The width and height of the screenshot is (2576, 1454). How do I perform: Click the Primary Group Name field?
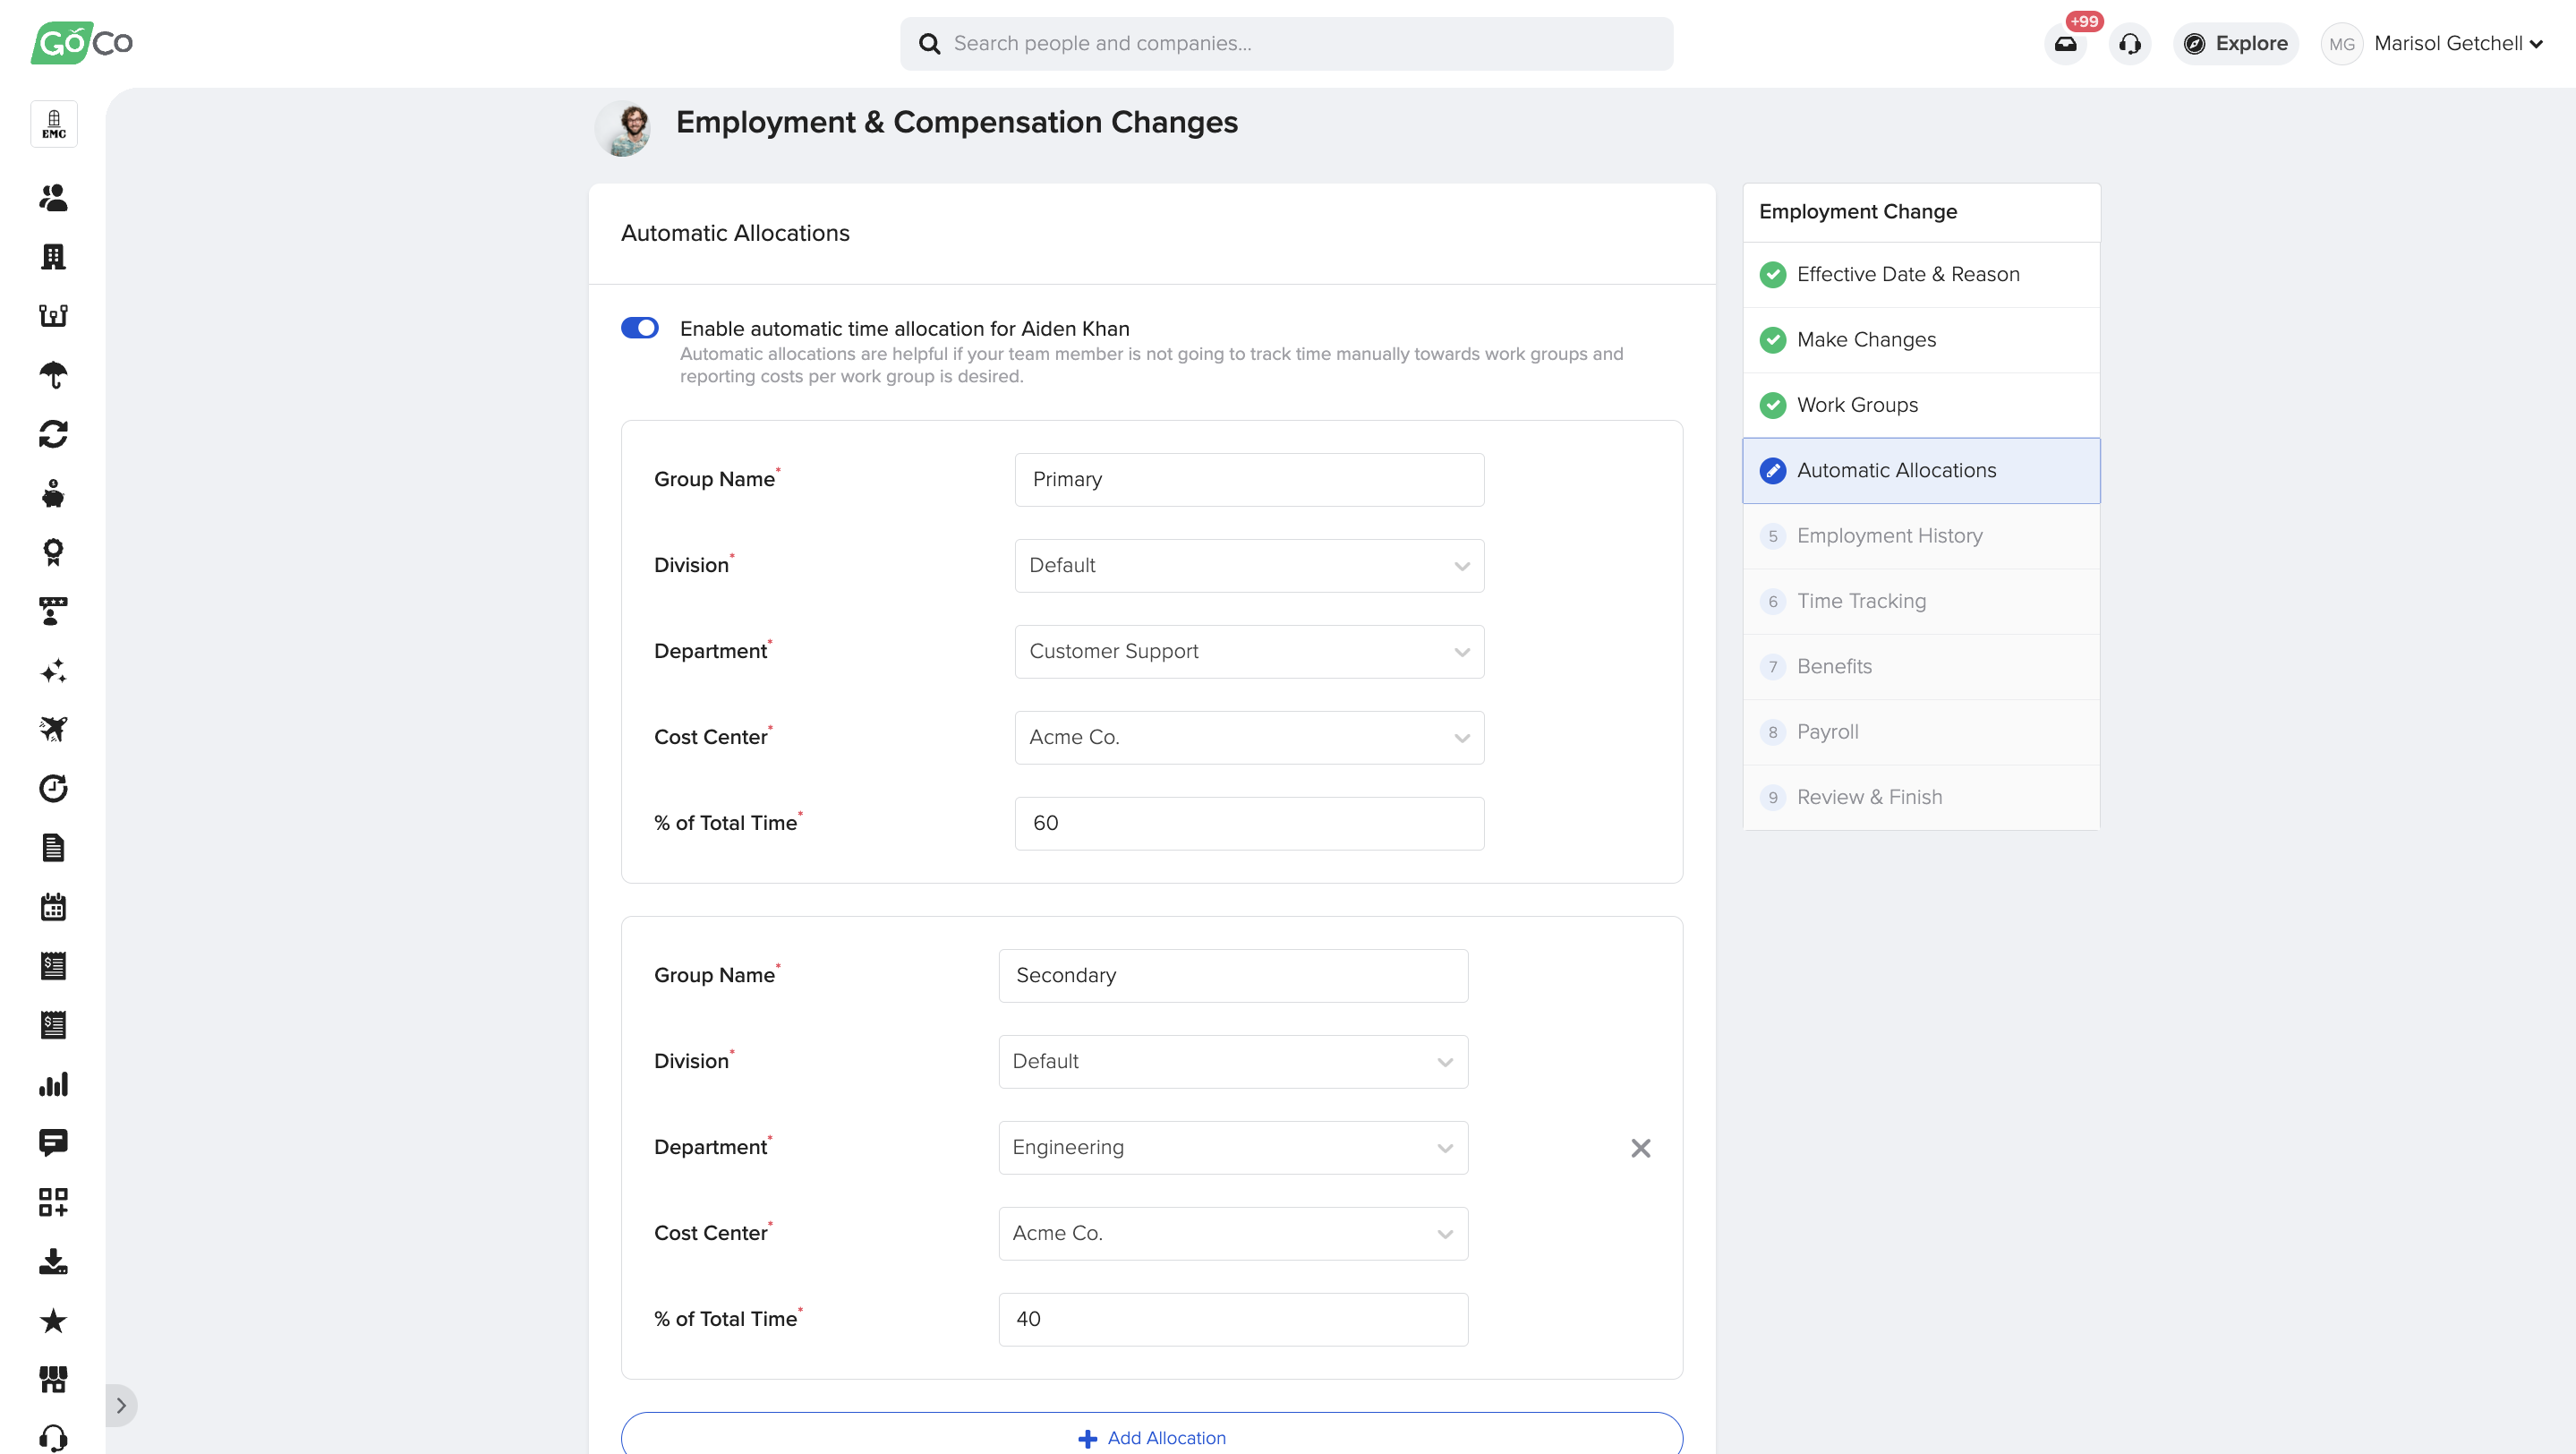tap(1248, 480)
